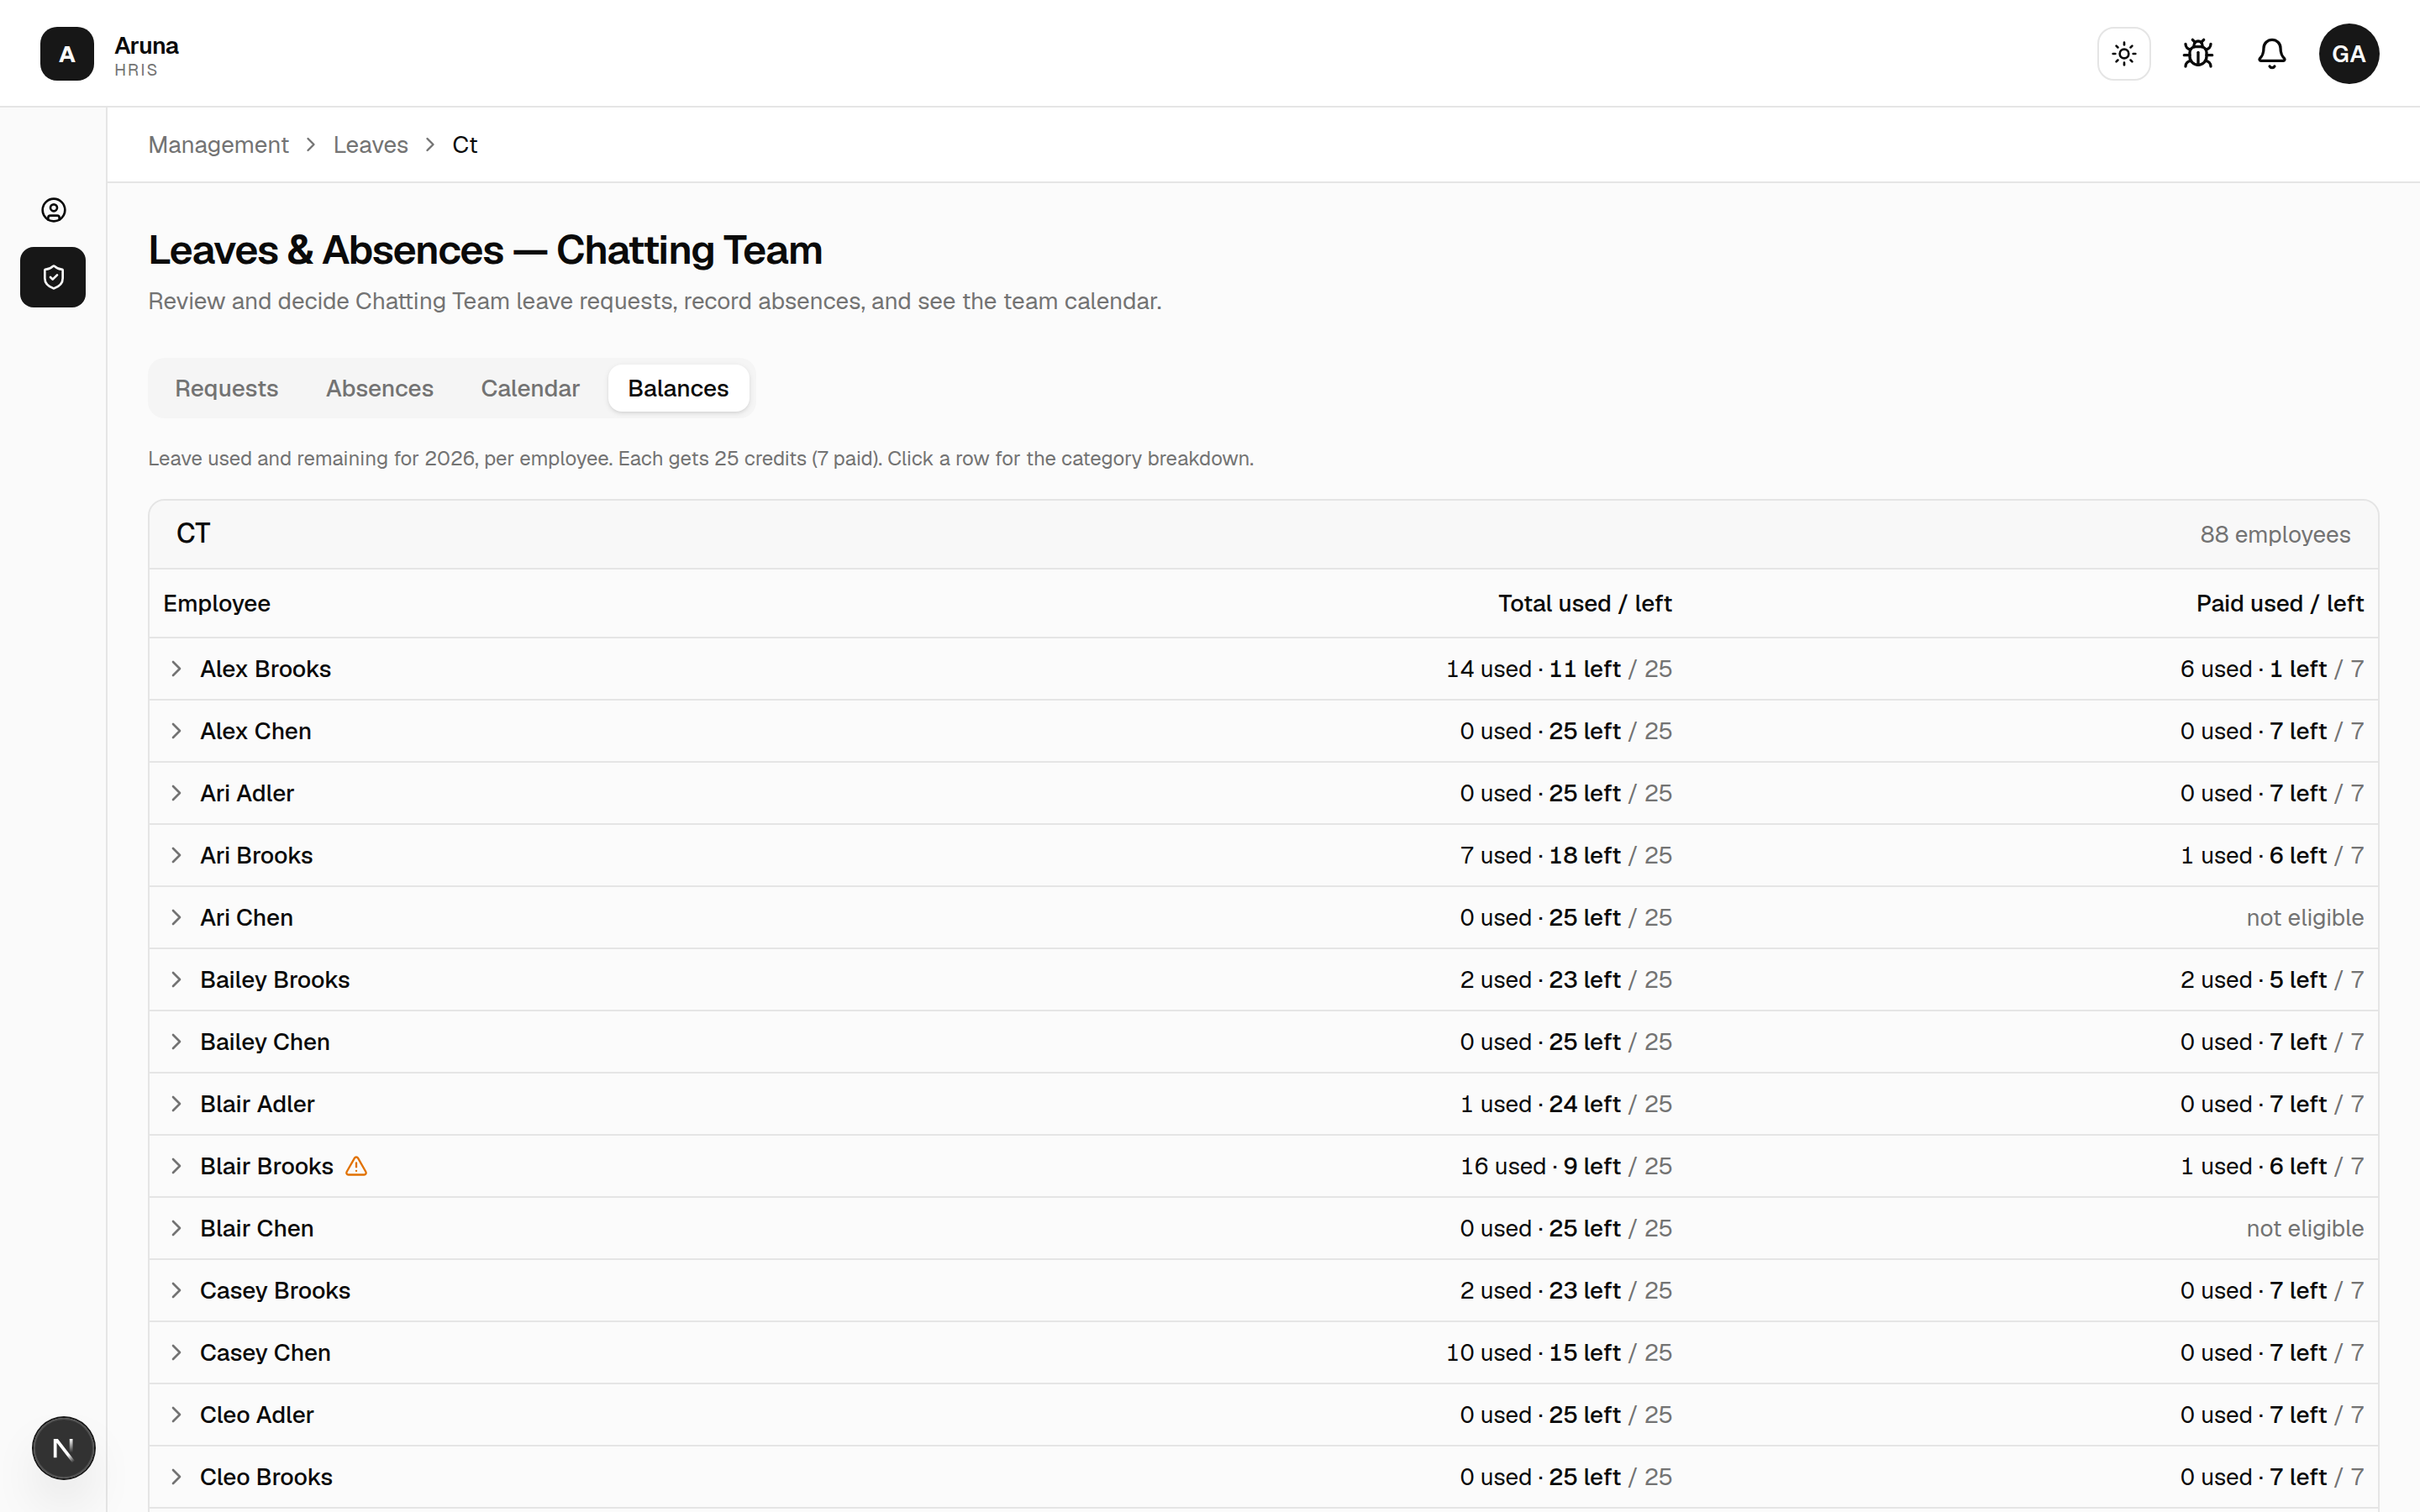Expand the Bailey Chen row chevron
The image size is (2420, 1512).
(176, 1042)
